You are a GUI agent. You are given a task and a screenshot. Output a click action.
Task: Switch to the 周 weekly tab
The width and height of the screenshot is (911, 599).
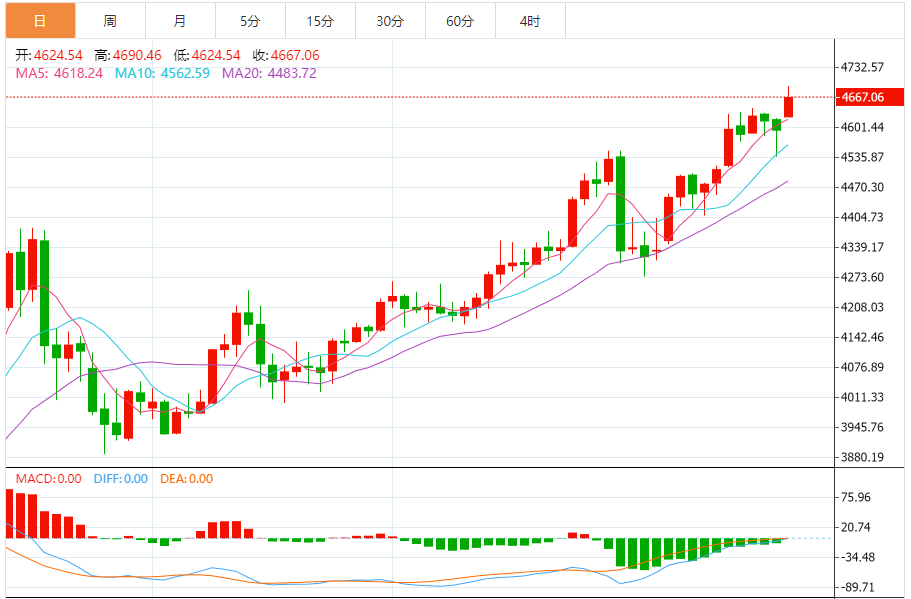pos(109,20)
